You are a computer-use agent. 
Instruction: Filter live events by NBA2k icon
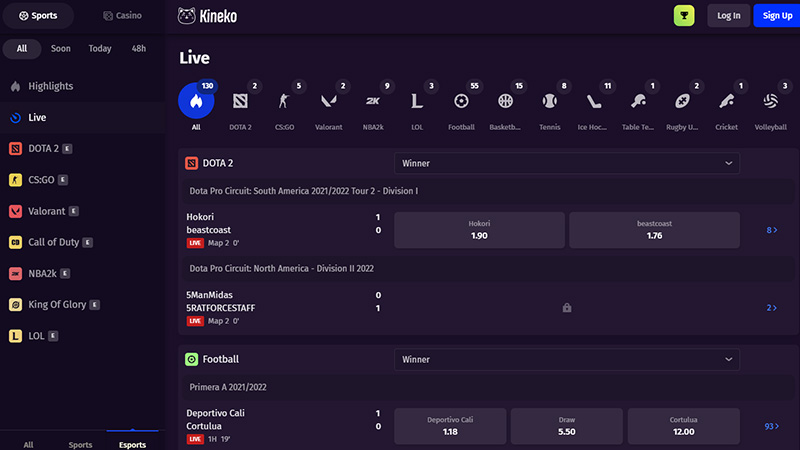(373, 101)
